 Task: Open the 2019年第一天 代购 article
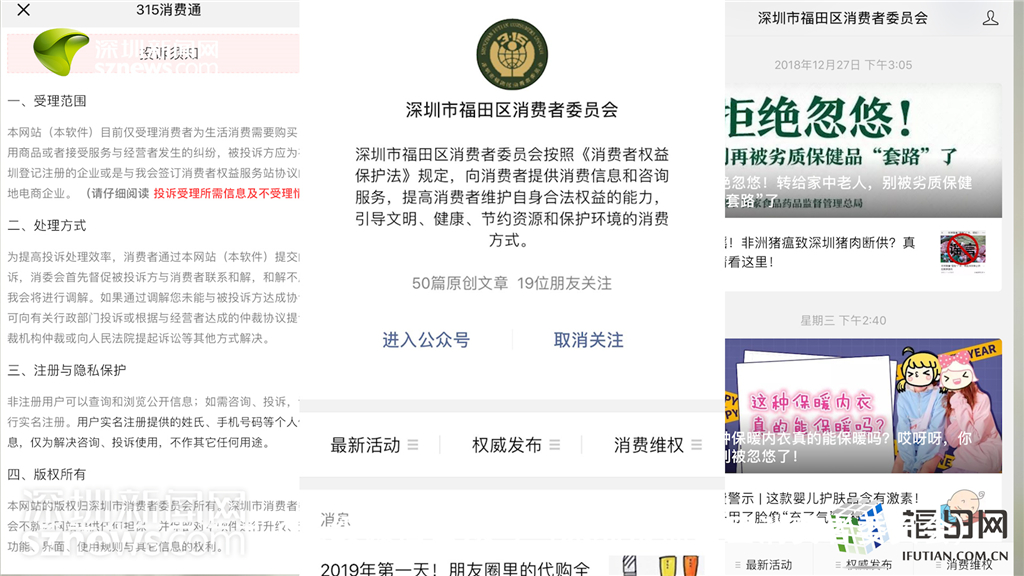click(456, 567)
